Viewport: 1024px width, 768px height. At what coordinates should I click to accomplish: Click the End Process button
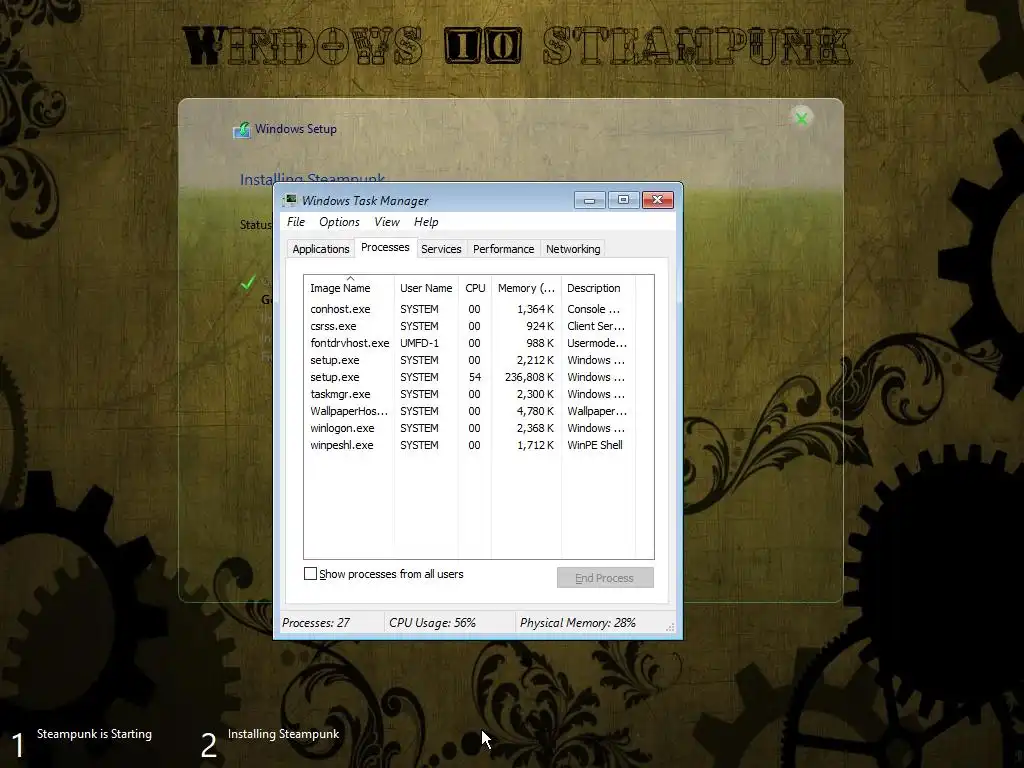(x=605, y=578)
